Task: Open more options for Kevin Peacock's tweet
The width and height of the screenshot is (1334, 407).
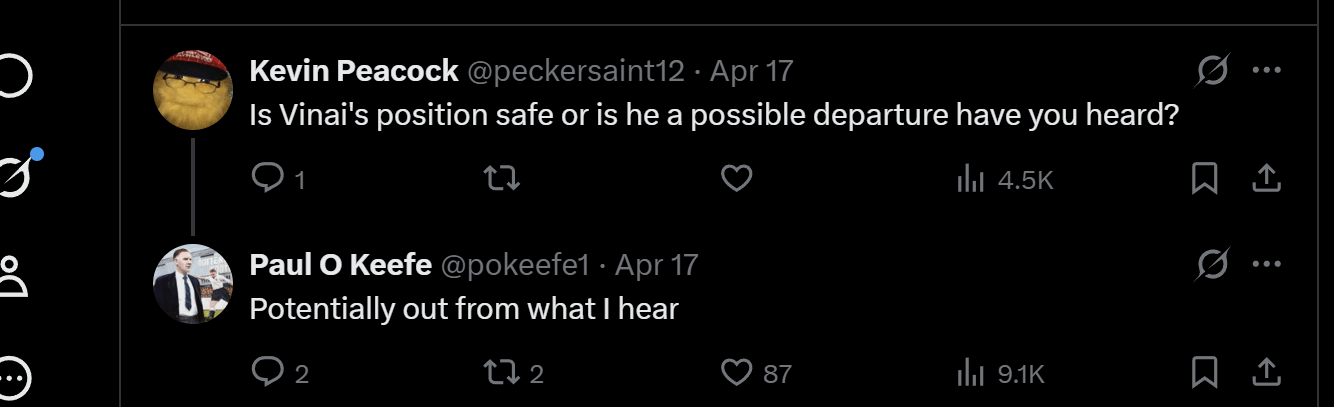Action: (x=1266, y=71)
